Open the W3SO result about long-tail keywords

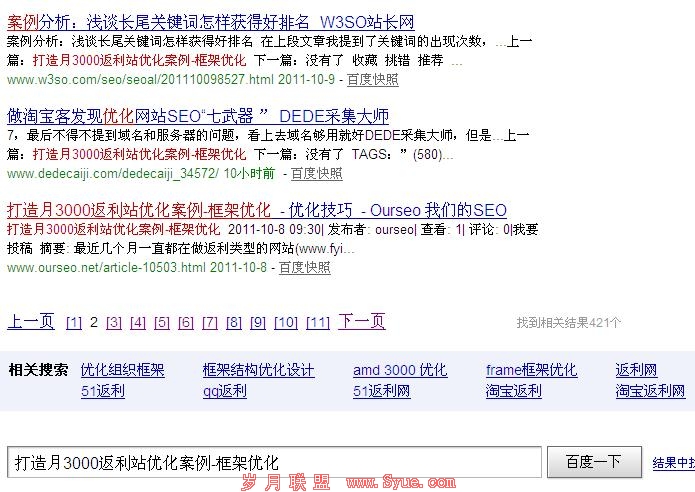coord(210,22)
